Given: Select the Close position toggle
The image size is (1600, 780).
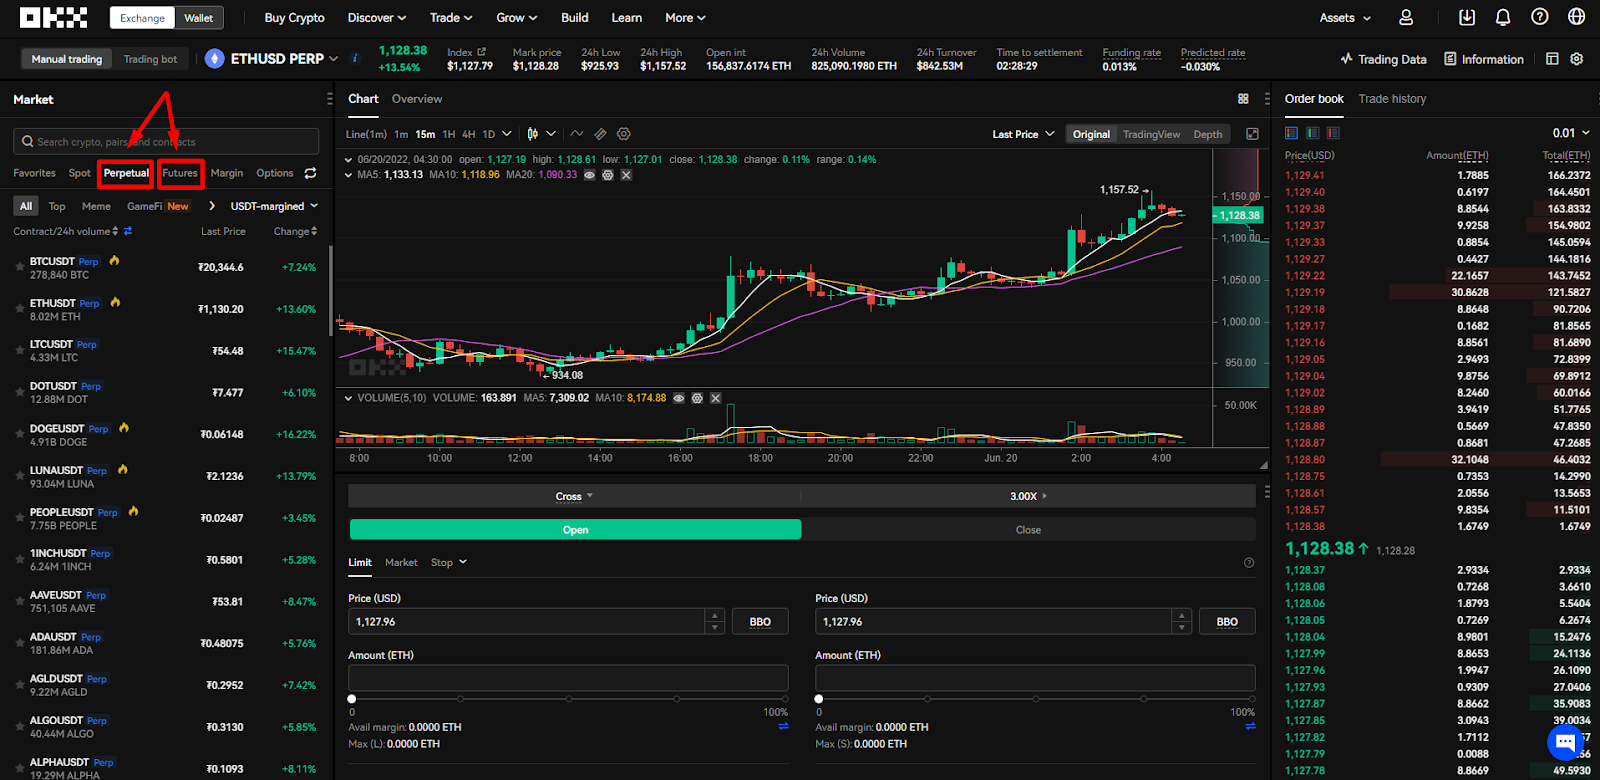Looking at the screenshot, I should 1028,530.
